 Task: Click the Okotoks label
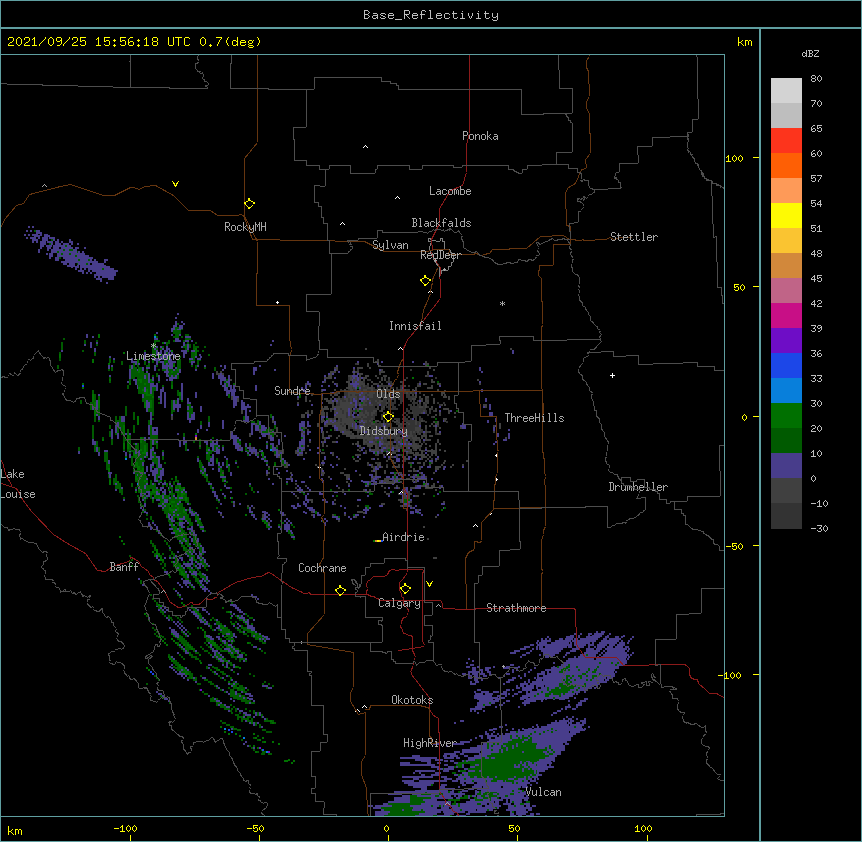(x=412, y=700)
